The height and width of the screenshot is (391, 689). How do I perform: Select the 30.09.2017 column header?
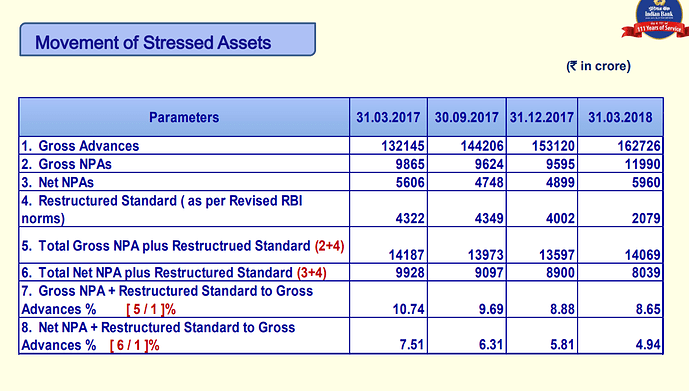pos(467,117)
